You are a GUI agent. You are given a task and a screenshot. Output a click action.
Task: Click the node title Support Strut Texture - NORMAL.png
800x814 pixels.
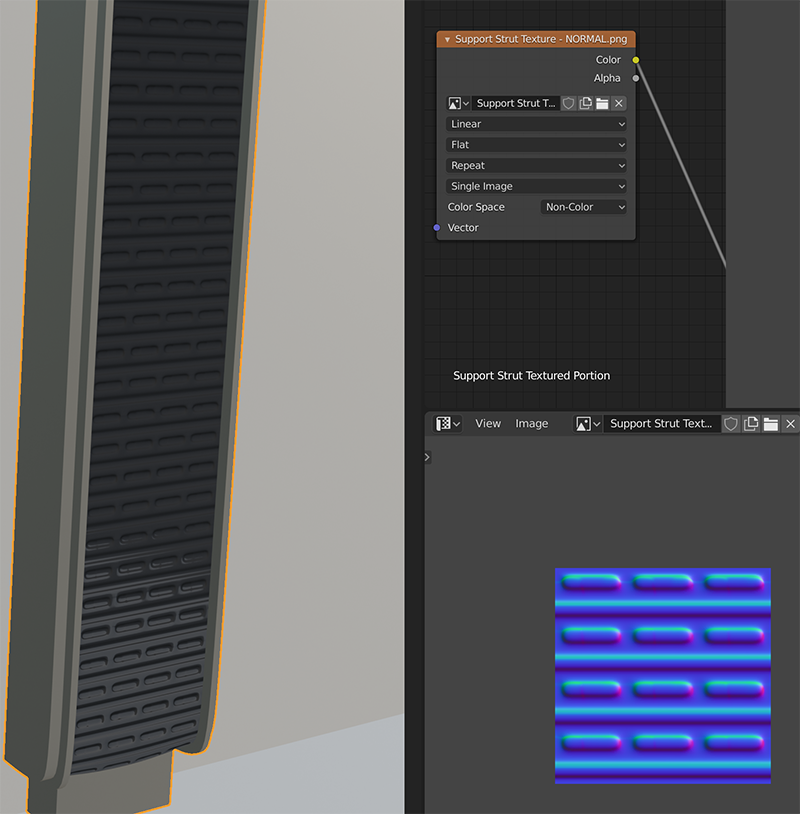pyautogui.click(x=541, y=39)
